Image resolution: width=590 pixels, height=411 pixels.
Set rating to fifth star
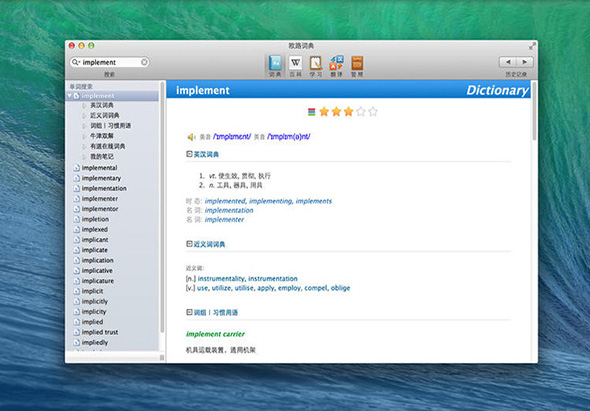(373, 111)
